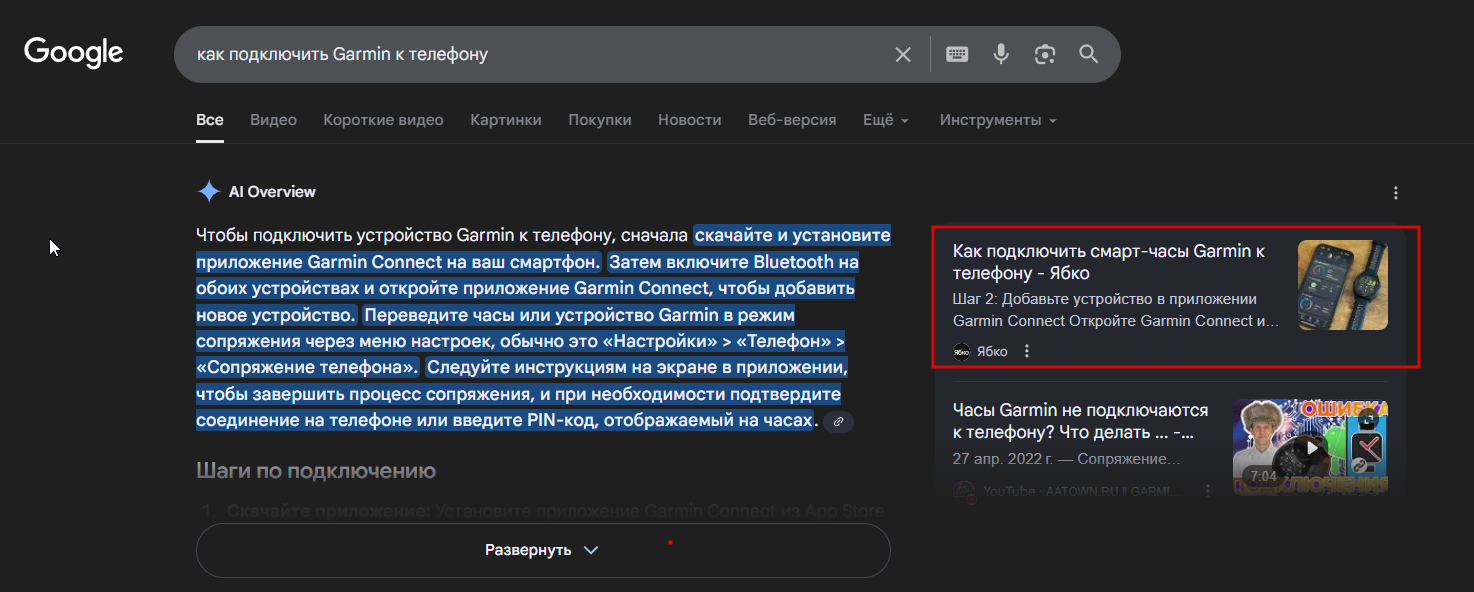Click the Ябко source name

tap(992, 351)
